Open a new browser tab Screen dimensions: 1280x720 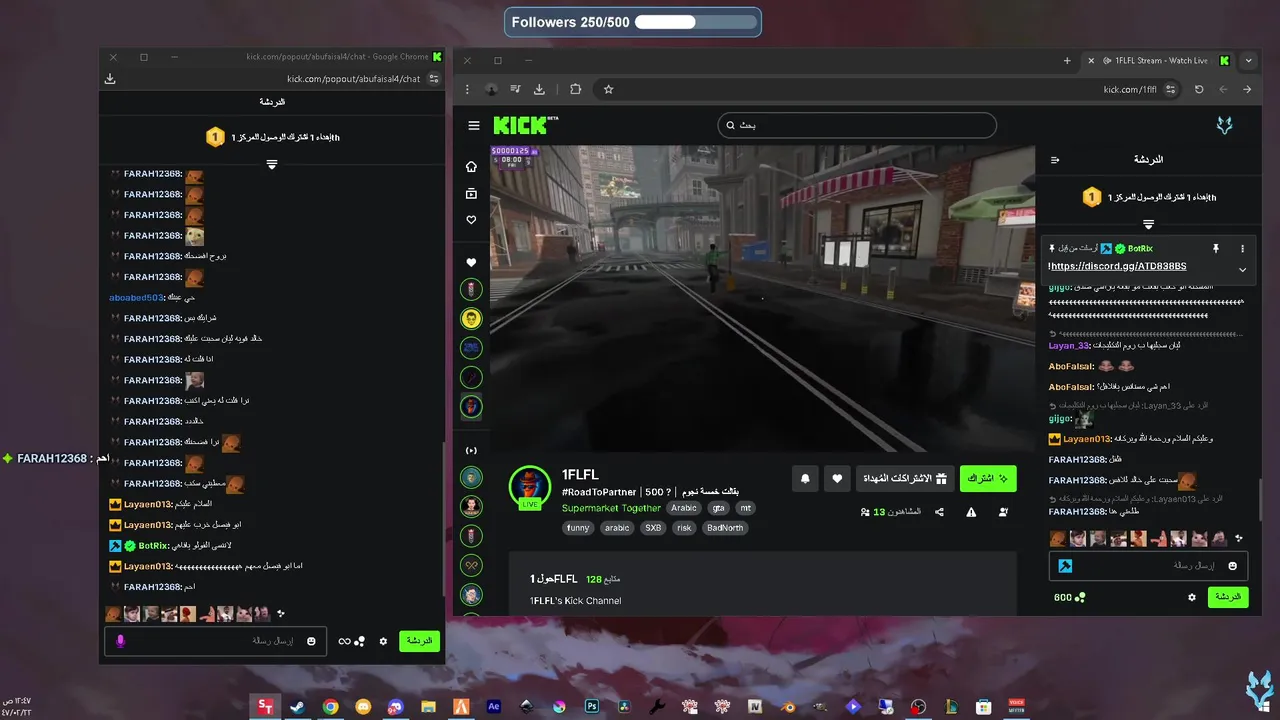[1067, 60]
